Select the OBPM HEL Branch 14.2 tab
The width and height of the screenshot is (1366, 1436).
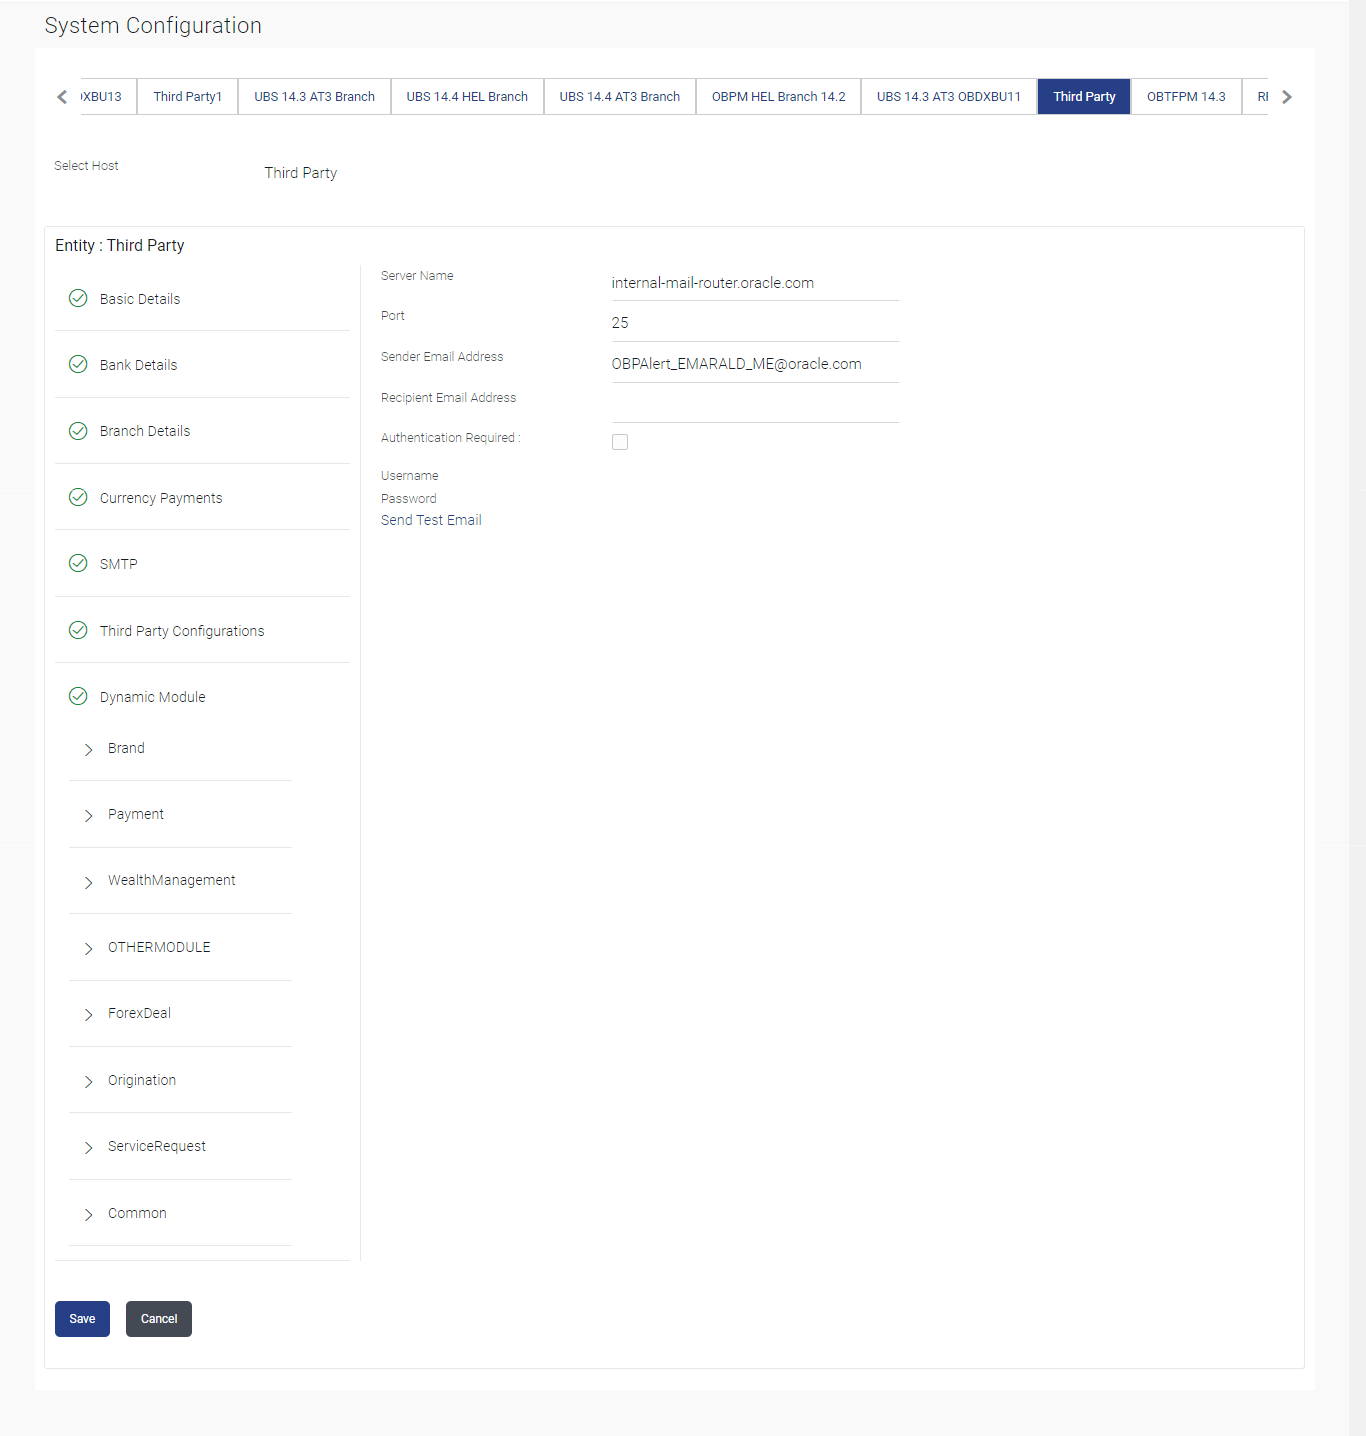[x=779, y=97]
